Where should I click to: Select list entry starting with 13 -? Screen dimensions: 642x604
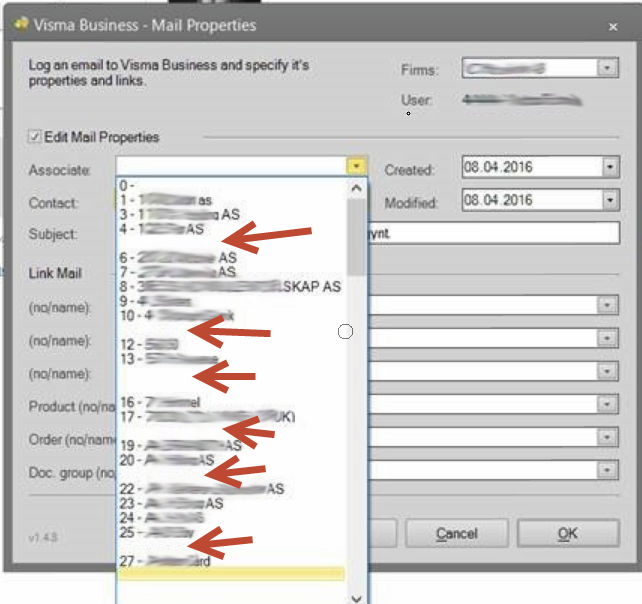pos(232,359)
